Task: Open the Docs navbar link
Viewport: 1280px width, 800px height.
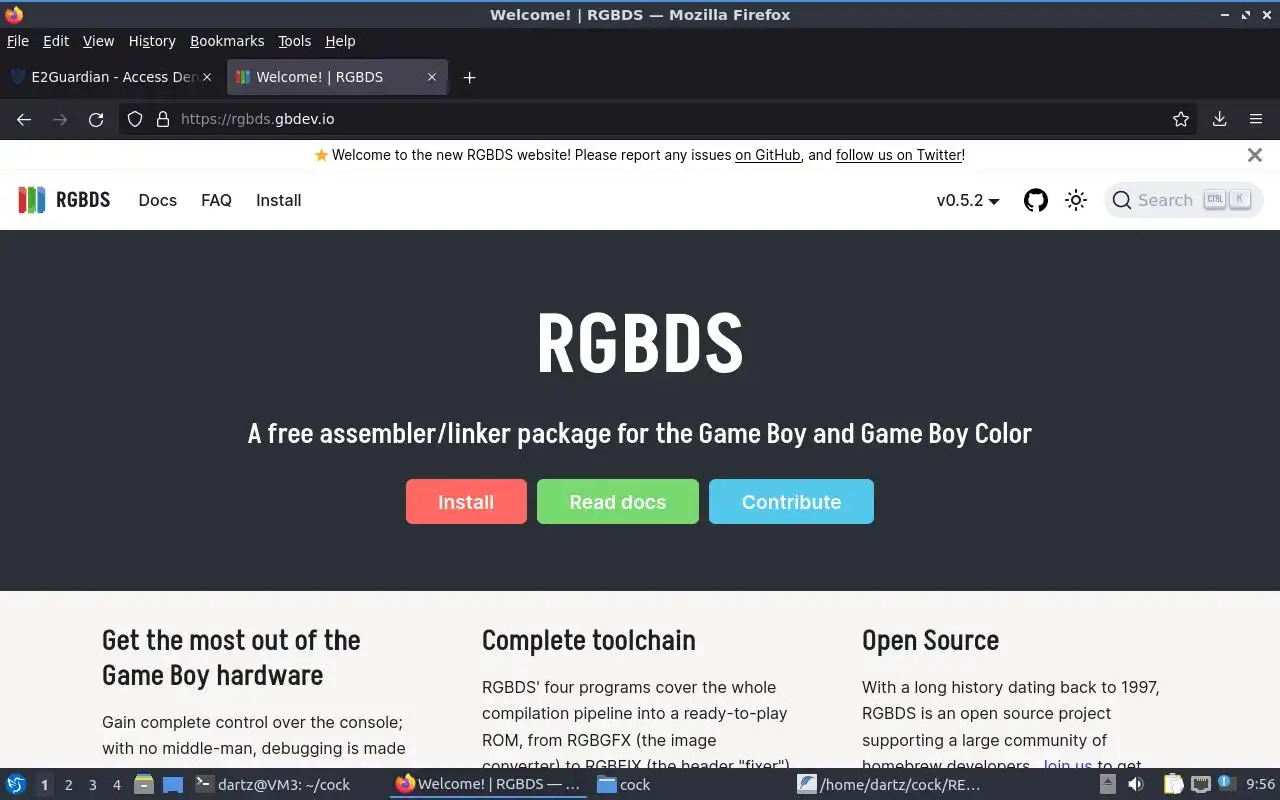Action: [158, 200]
